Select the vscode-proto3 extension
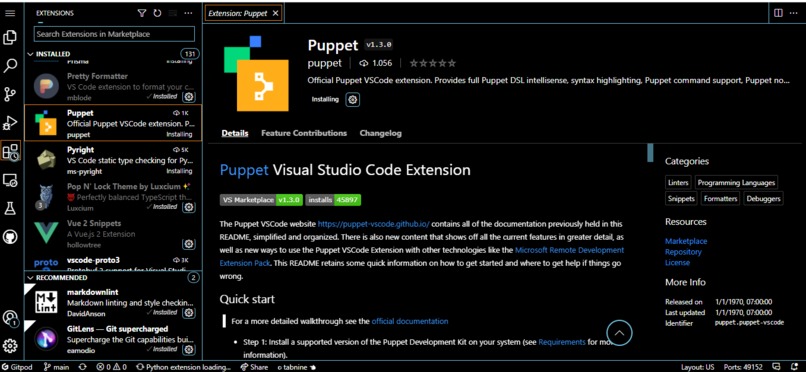The width and height of the screenshot is (806, 372). [x=113, y=262]
